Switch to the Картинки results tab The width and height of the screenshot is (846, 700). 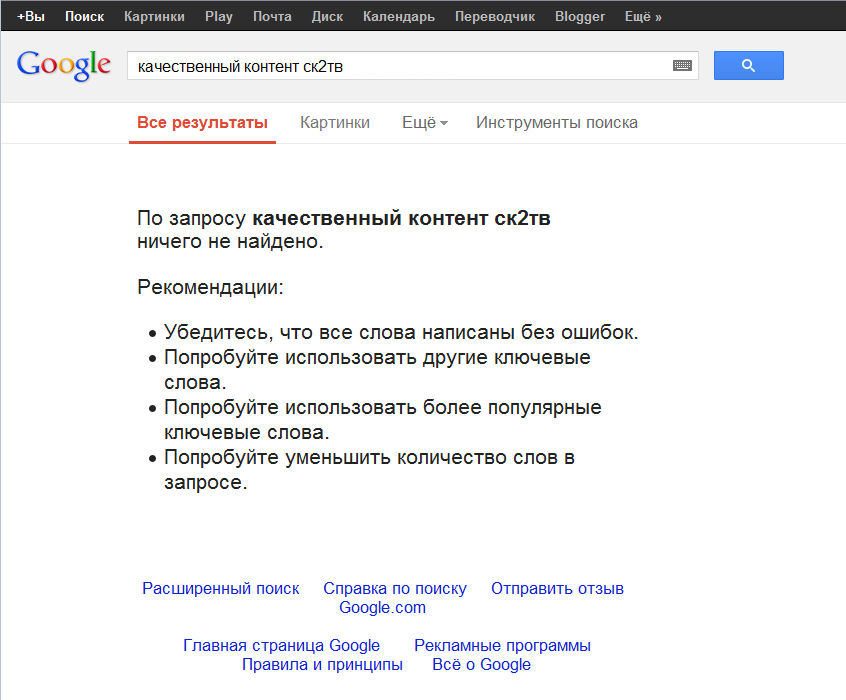coord(335,123)
